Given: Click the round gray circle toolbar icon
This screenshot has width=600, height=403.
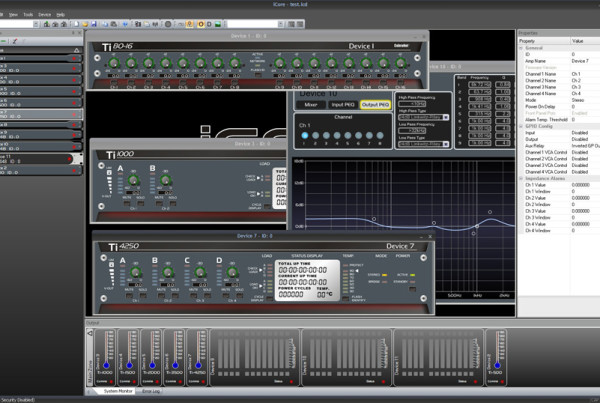Looking at the screenshot, I should 168,24.
